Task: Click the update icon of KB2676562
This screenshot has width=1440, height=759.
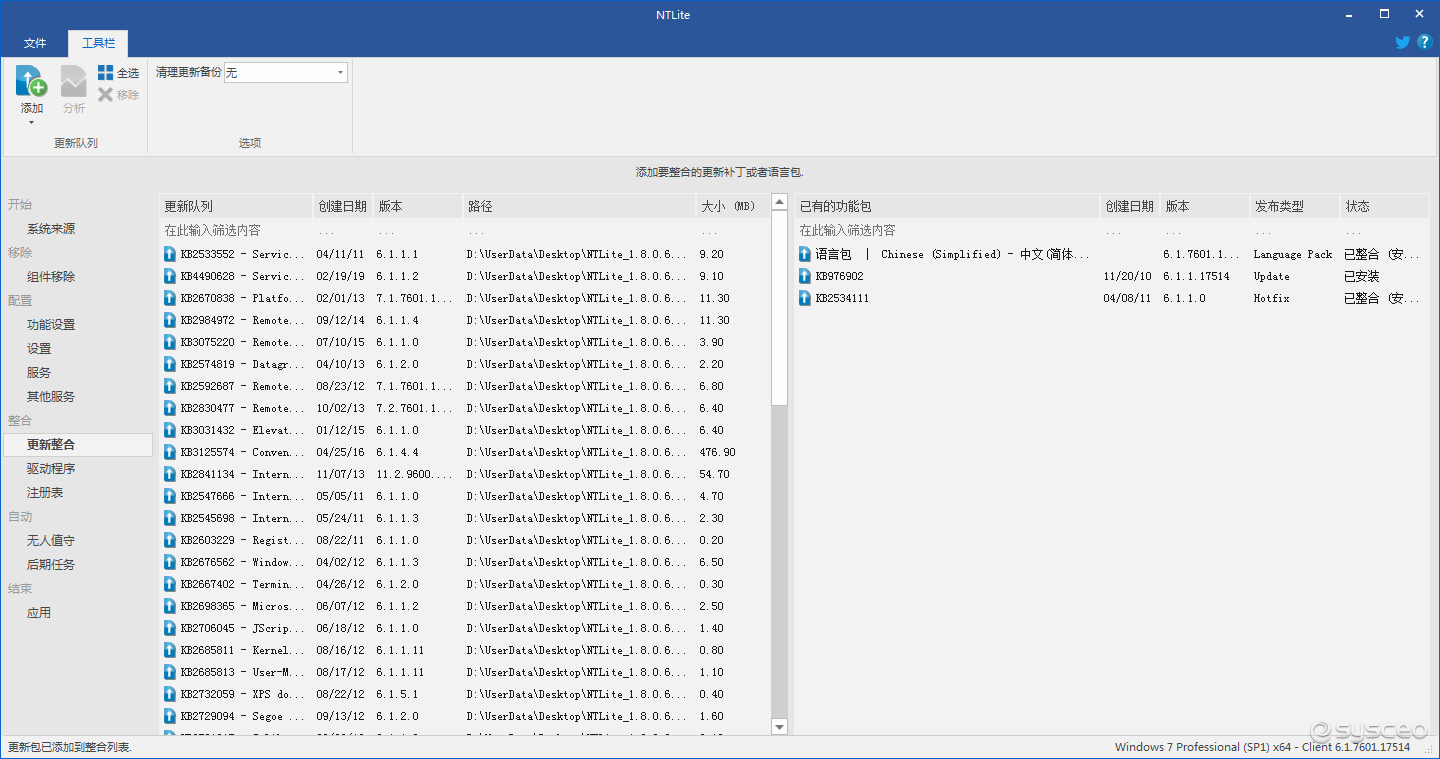Action: [x=170, y=562]
